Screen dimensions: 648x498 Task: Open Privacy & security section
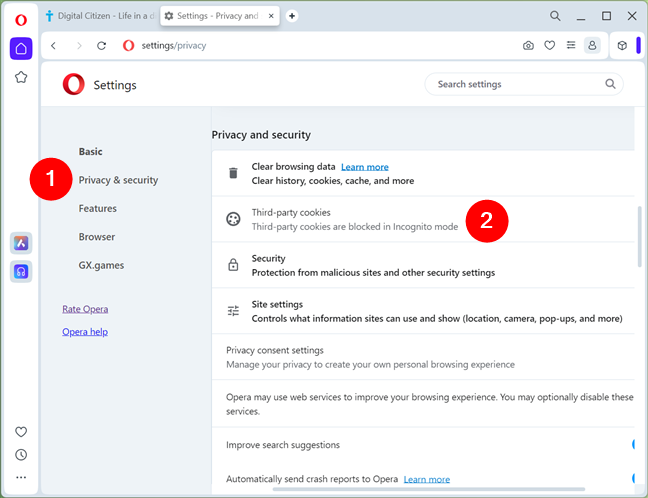coord(118,180)
